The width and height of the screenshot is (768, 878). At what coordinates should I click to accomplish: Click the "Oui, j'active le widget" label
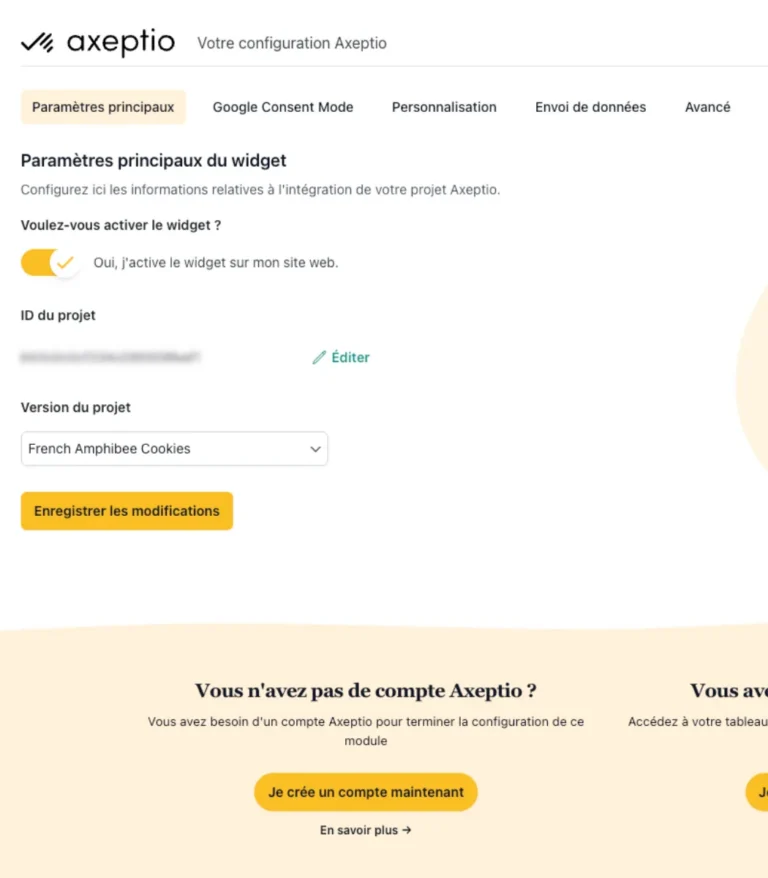216,263
